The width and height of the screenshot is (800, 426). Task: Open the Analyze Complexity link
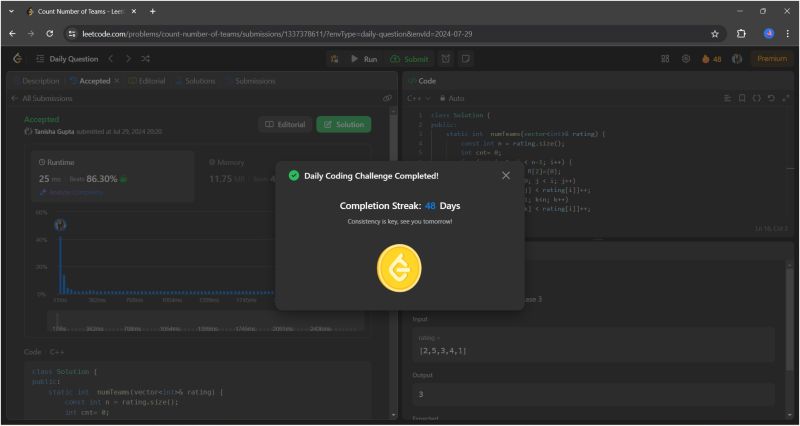[x=71, y=193]
